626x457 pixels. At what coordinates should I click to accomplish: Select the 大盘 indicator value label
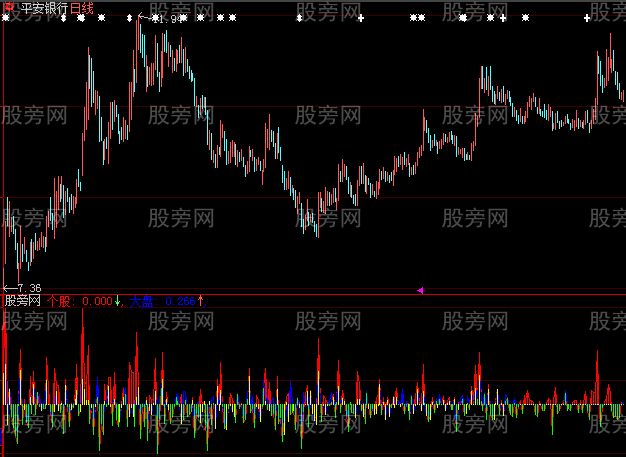tap(162, 300)
